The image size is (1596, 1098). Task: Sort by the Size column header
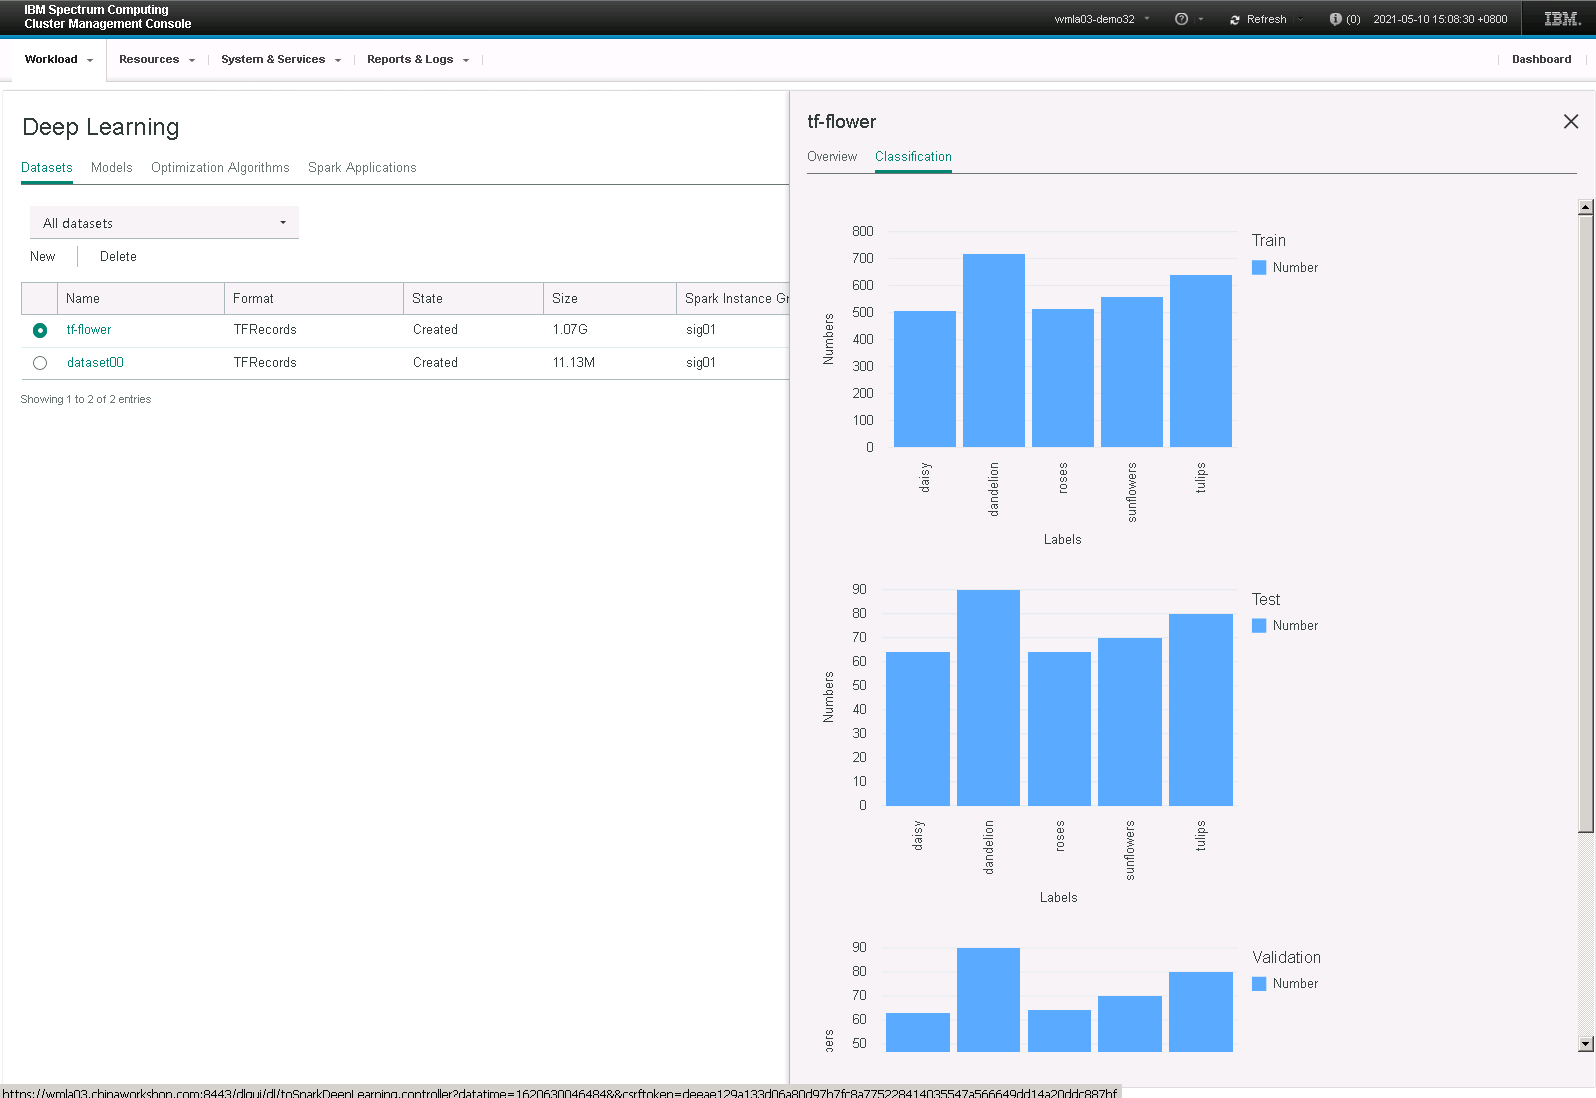tap(609, 299)
